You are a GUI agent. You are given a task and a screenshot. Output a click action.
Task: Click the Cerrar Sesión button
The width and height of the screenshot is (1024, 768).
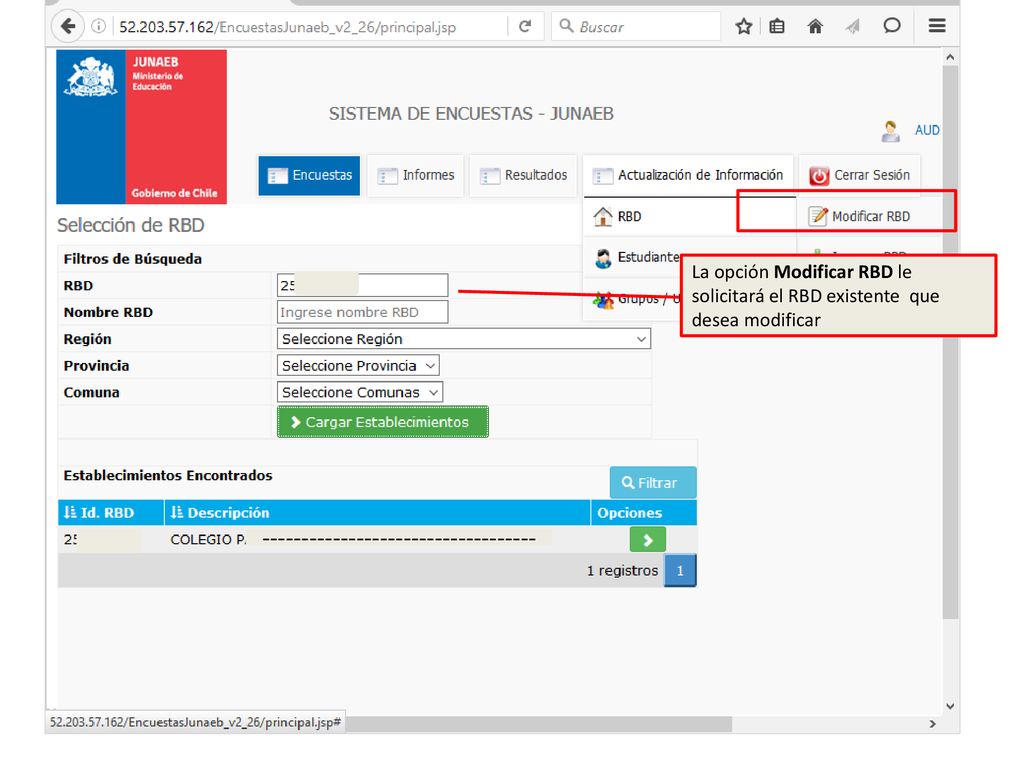click(x=859, y=176)
